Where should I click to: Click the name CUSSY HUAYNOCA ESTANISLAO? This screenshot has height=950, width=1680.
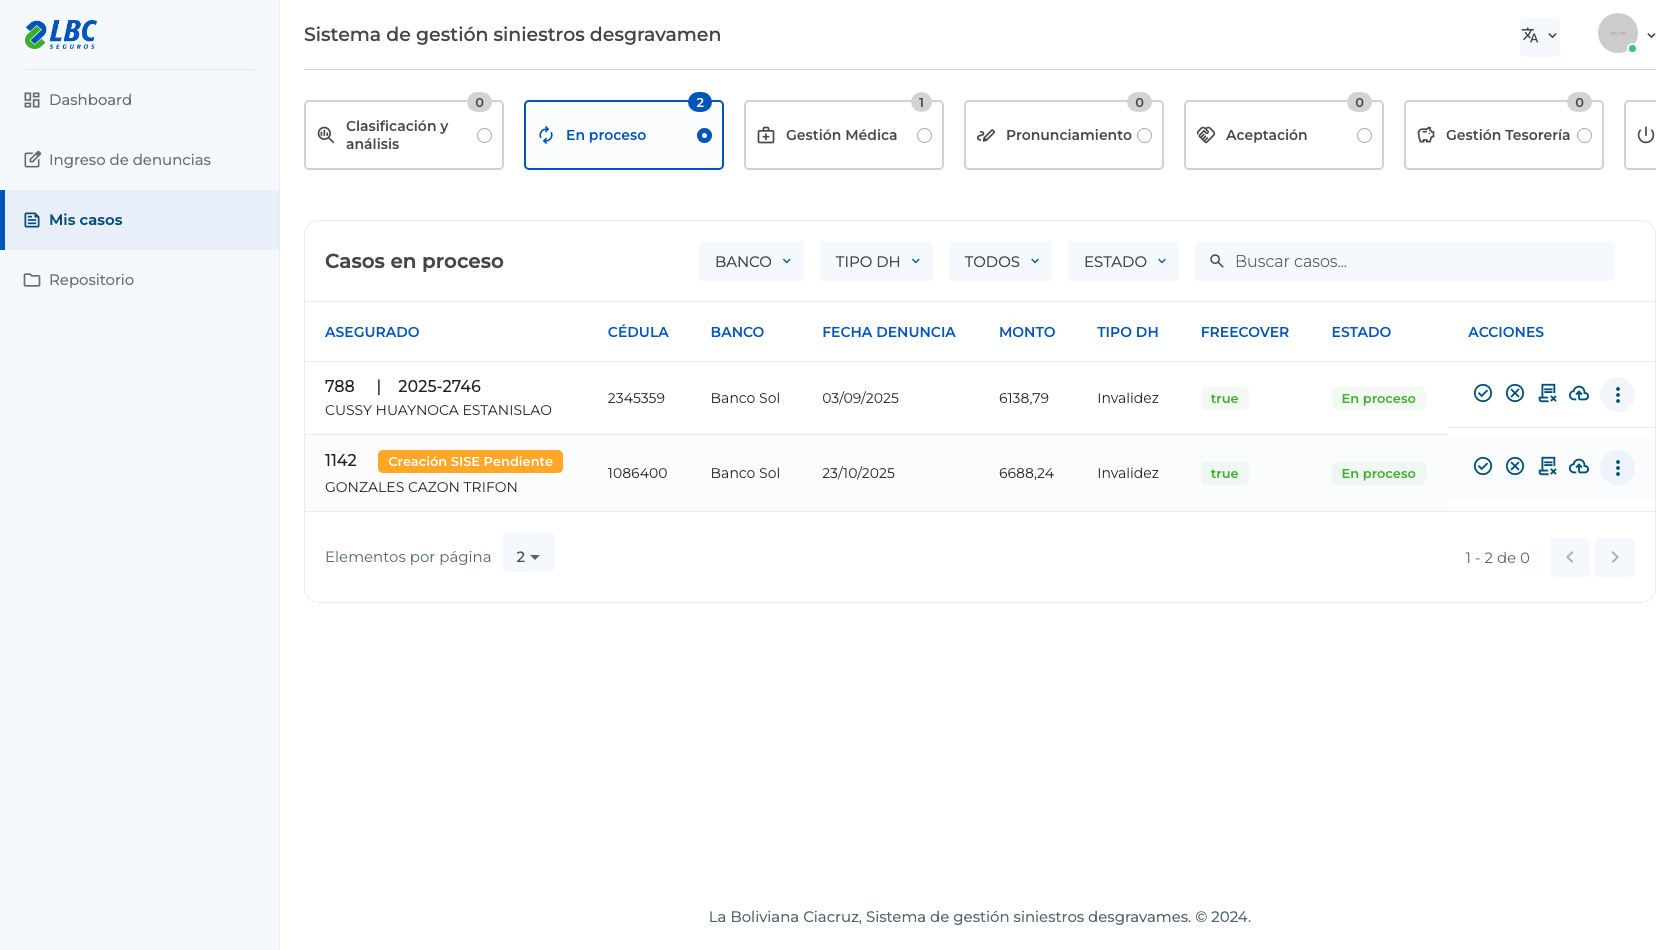[438, 410]
